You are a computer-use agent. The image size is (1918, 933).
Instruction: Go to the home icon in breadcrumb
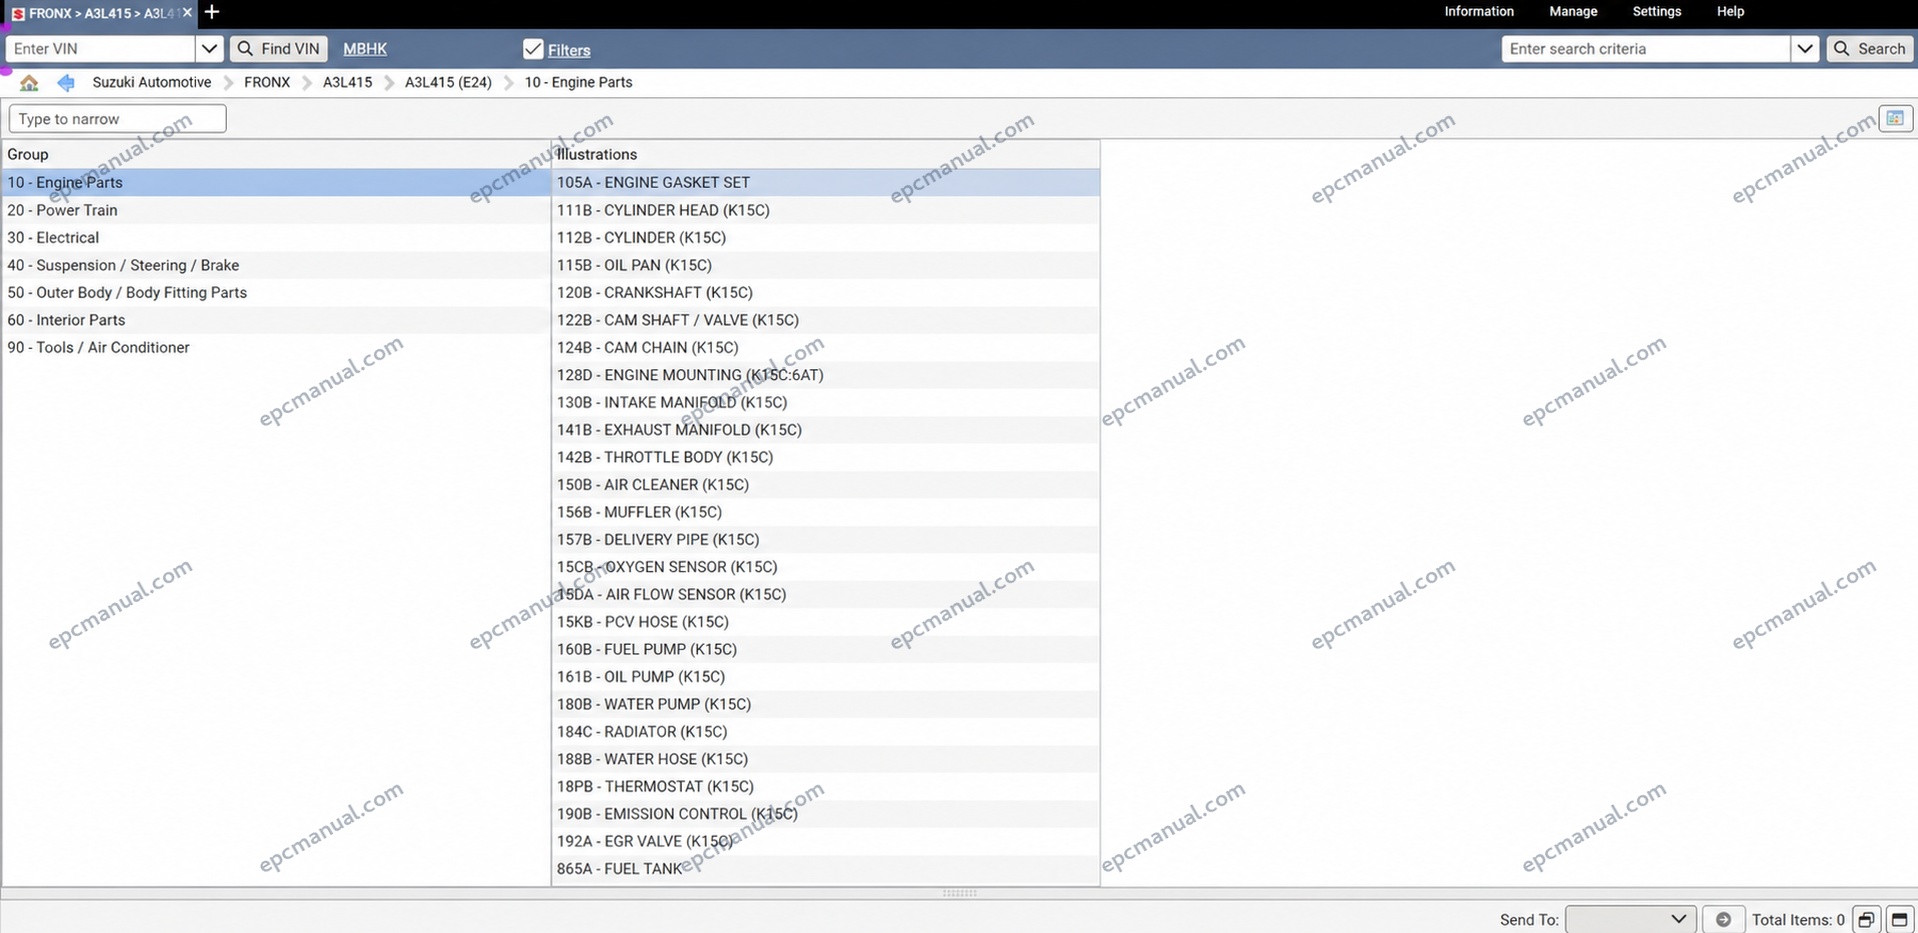pyautogui.click(x=29, y=83)
